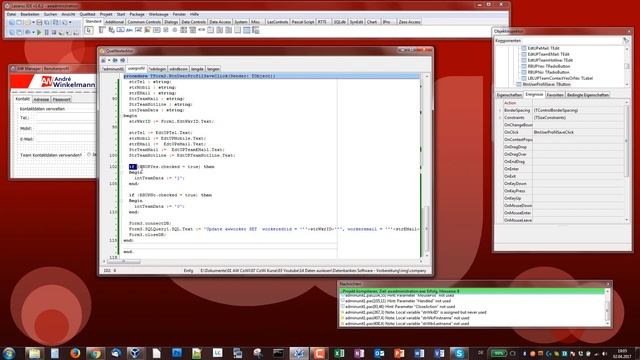Expand the BorderSpacing property in the Objektinspektor
The image size is (640, 360).
pos(500,110)
